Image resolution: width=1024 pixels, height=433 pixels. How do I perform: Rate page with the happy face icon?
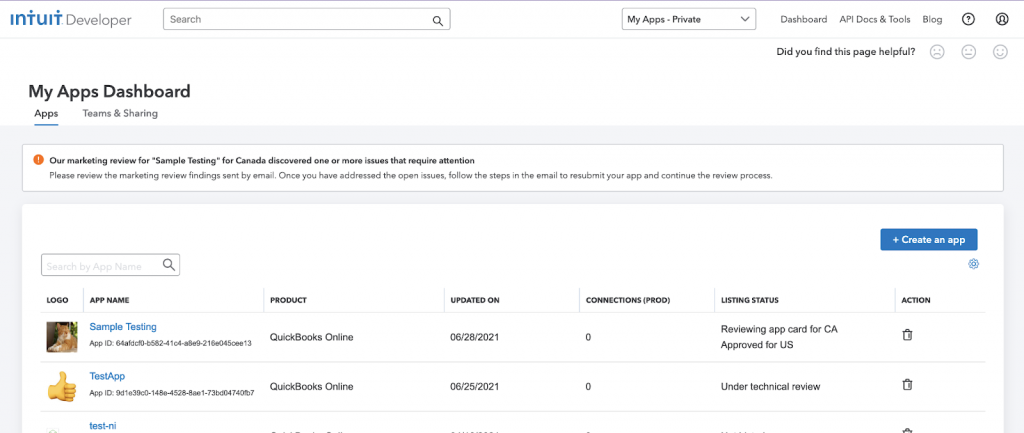pos(1000,52)
